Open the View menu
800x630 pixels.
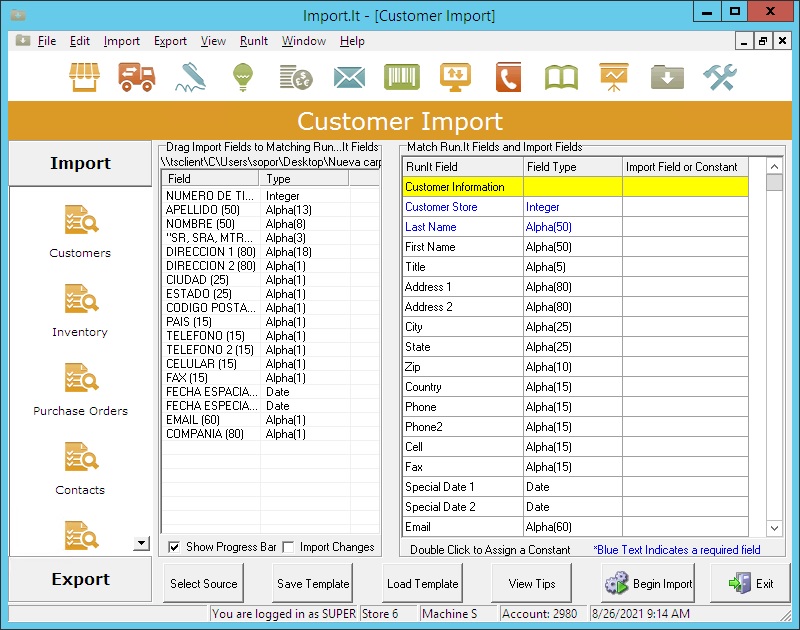pos(213,41)
